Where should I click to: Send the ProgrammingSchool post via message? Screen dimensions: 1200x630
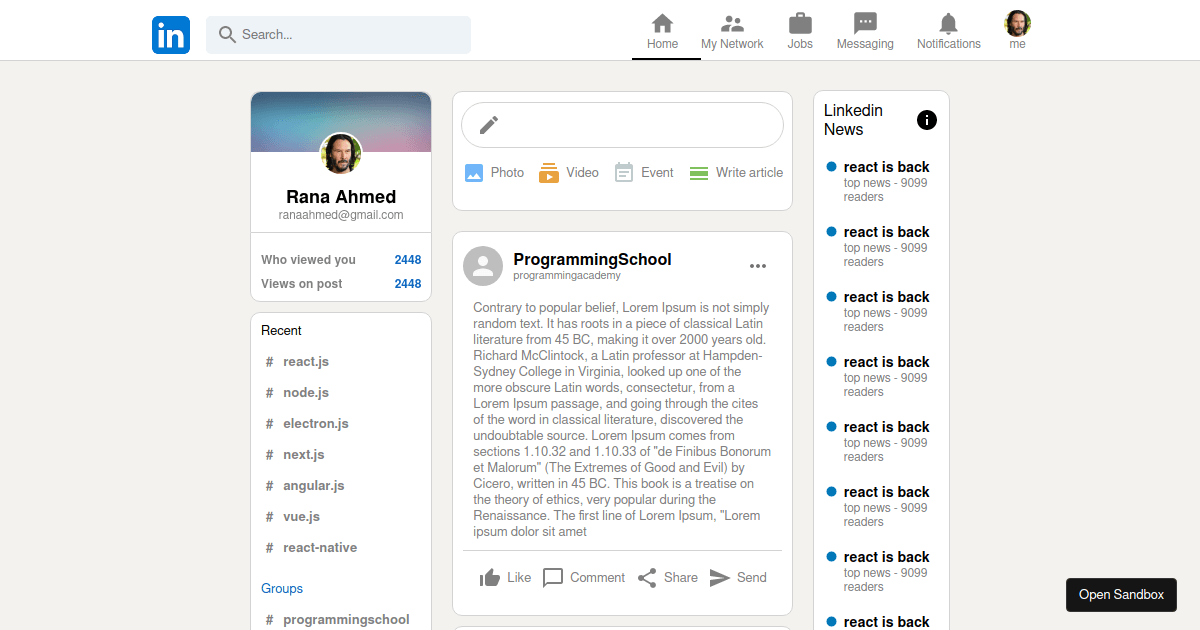[x=720, y=577]
